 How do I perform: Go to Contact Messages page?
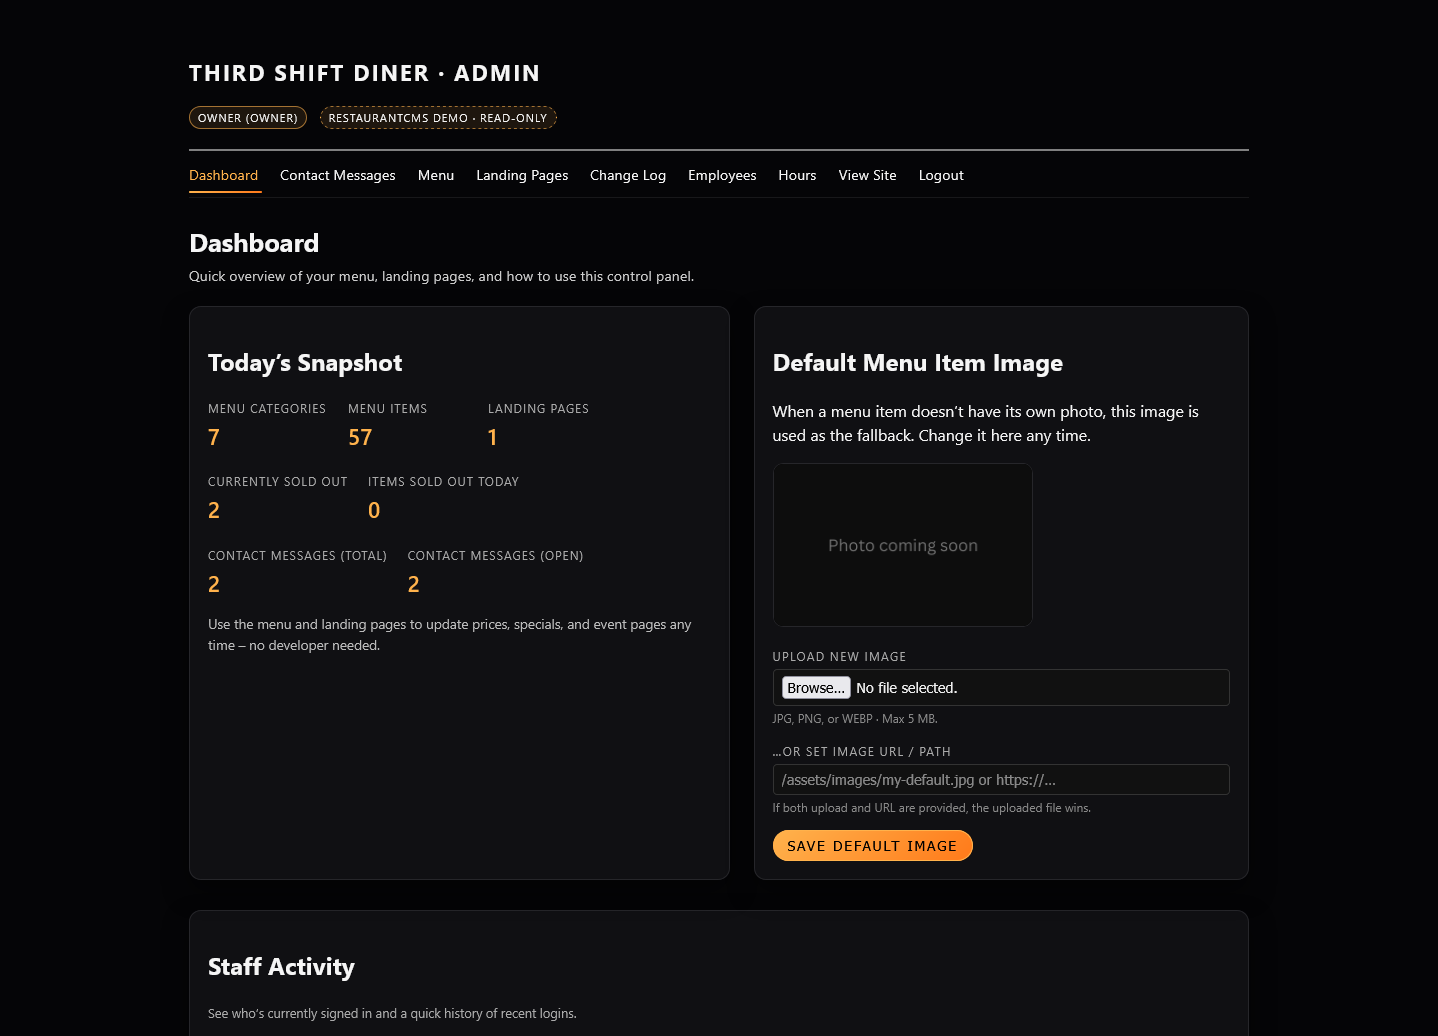337,175
